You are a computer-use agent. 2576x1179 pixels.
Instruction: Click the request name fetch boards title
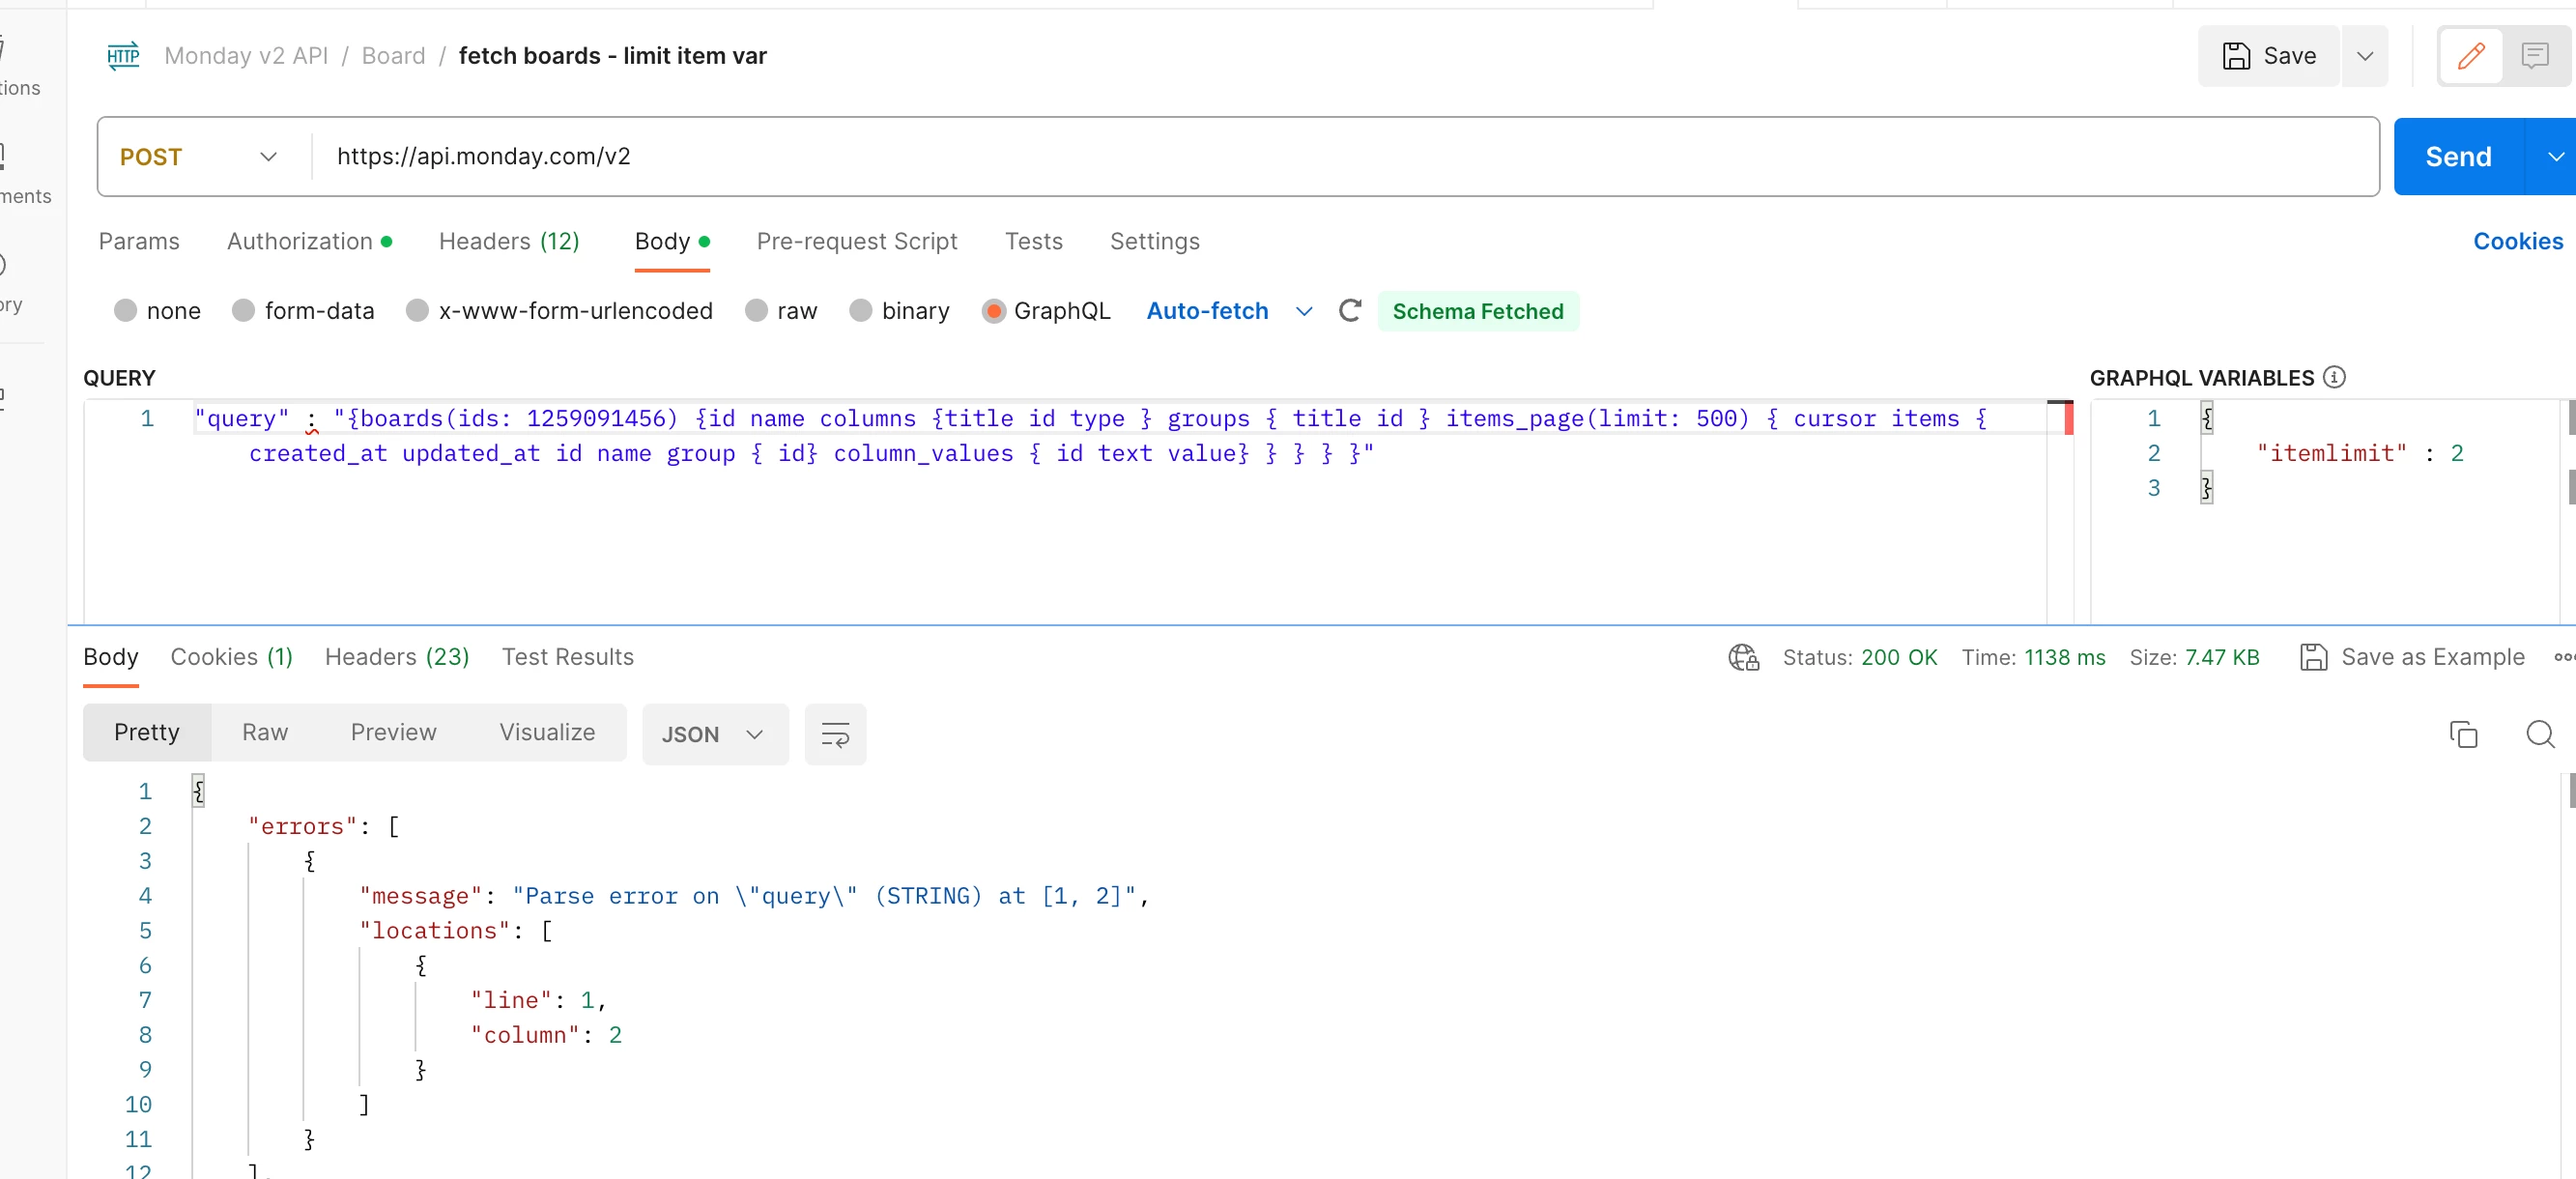click(x=612, y=56)
